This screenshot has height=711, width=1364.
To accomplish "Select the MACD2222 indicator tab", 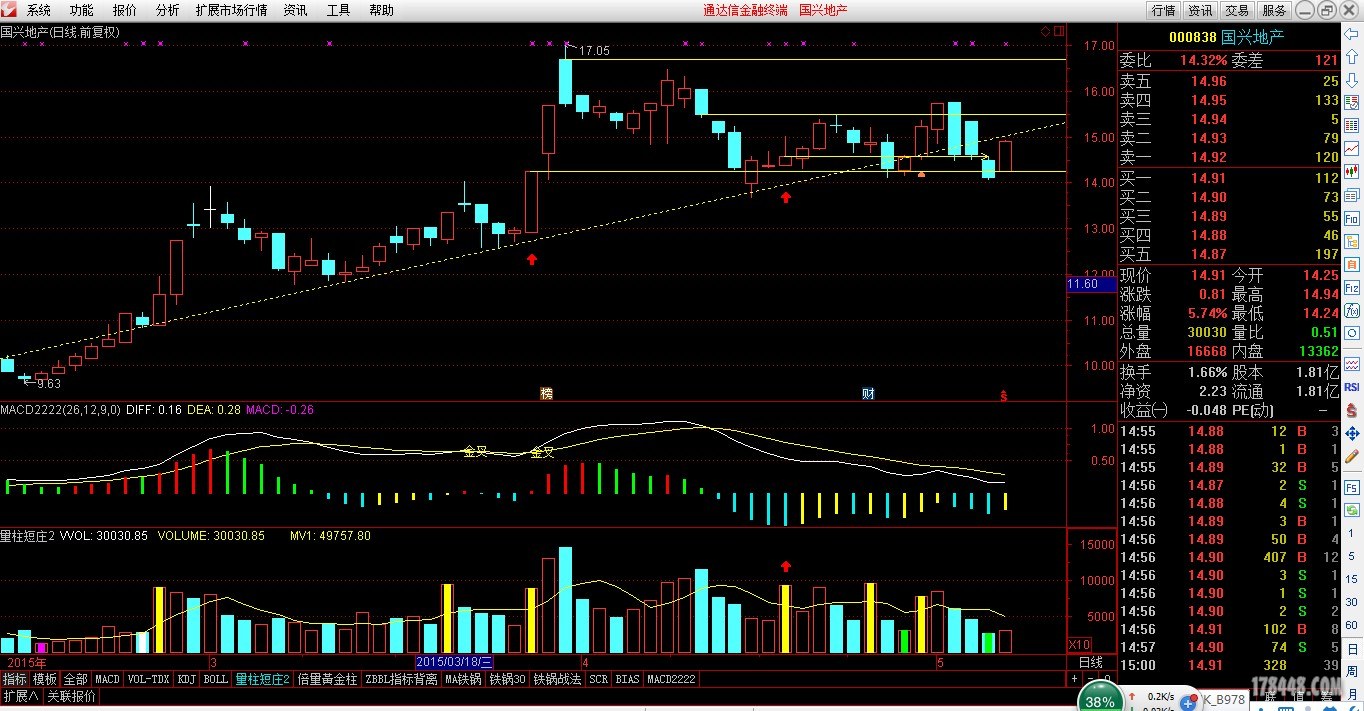I will [671, 679].
